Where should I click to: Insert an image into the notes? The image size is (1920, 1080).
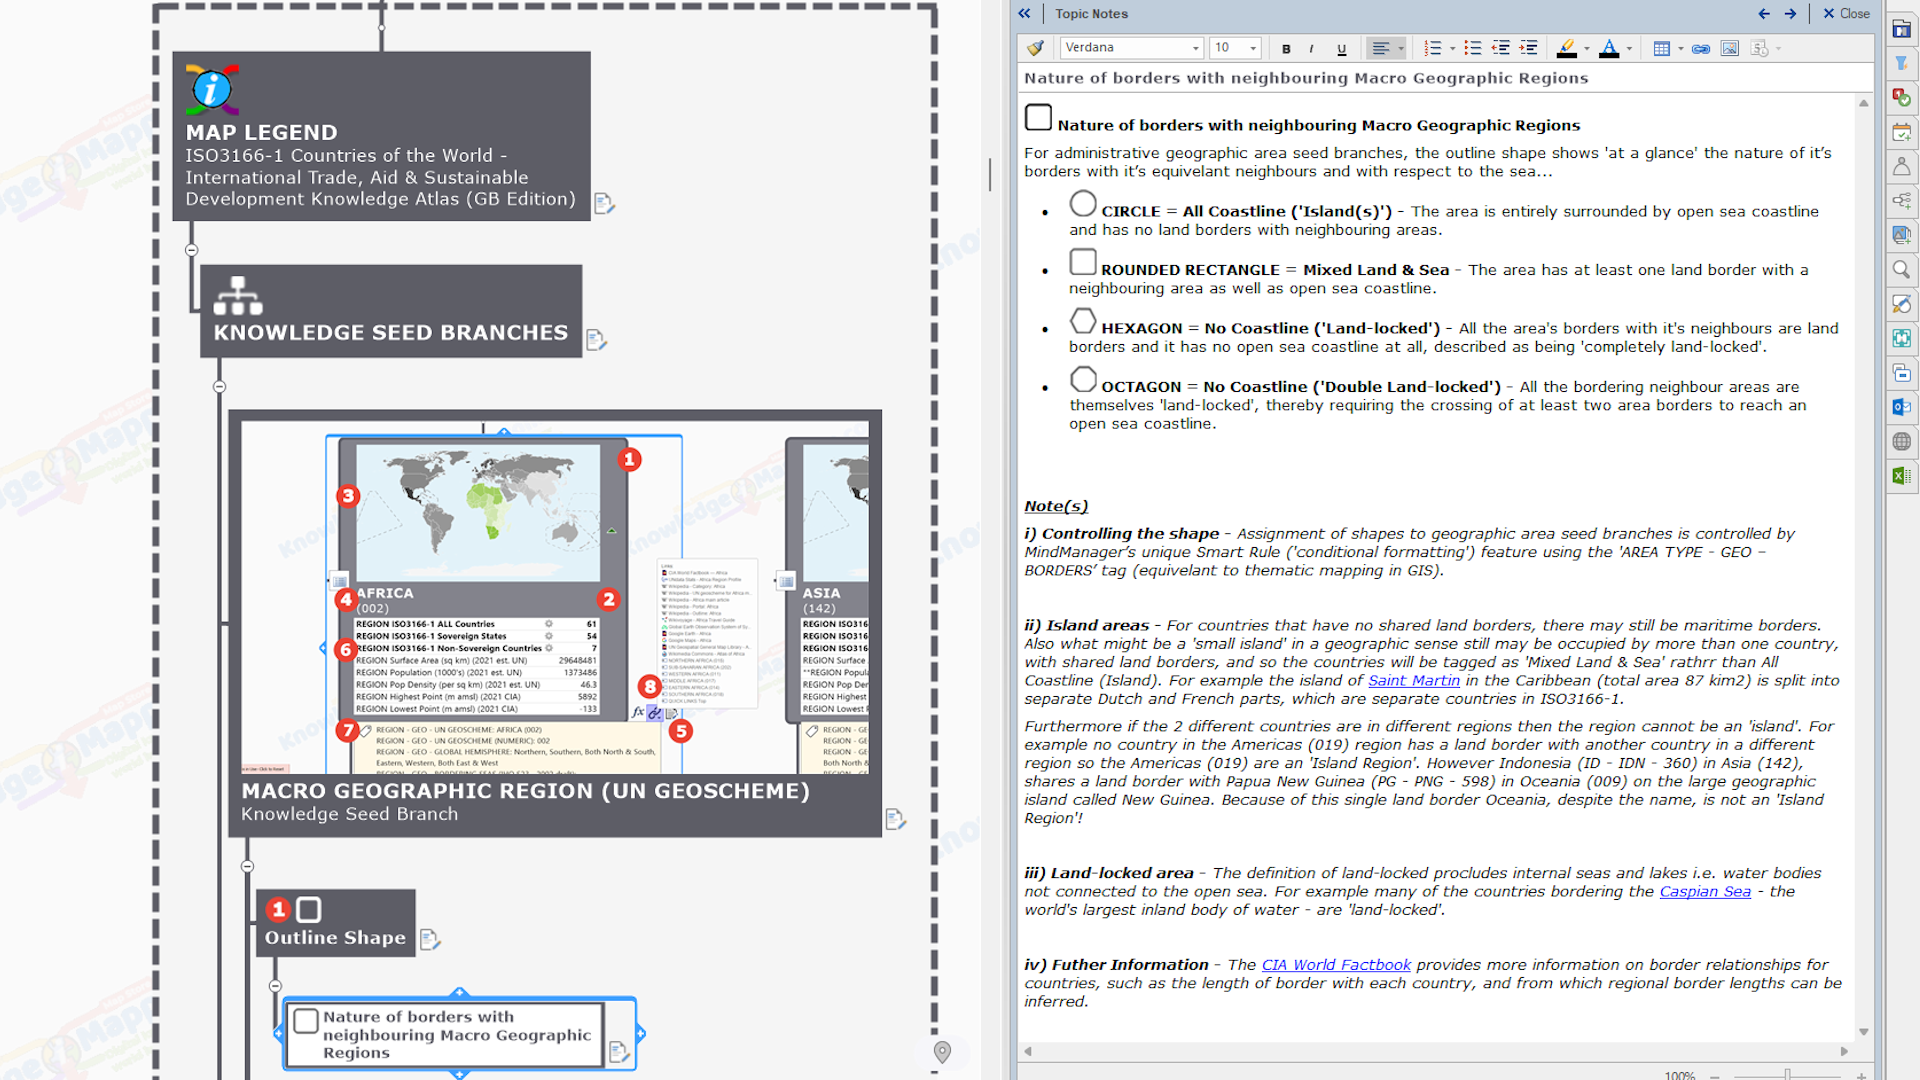[1729, 49]
